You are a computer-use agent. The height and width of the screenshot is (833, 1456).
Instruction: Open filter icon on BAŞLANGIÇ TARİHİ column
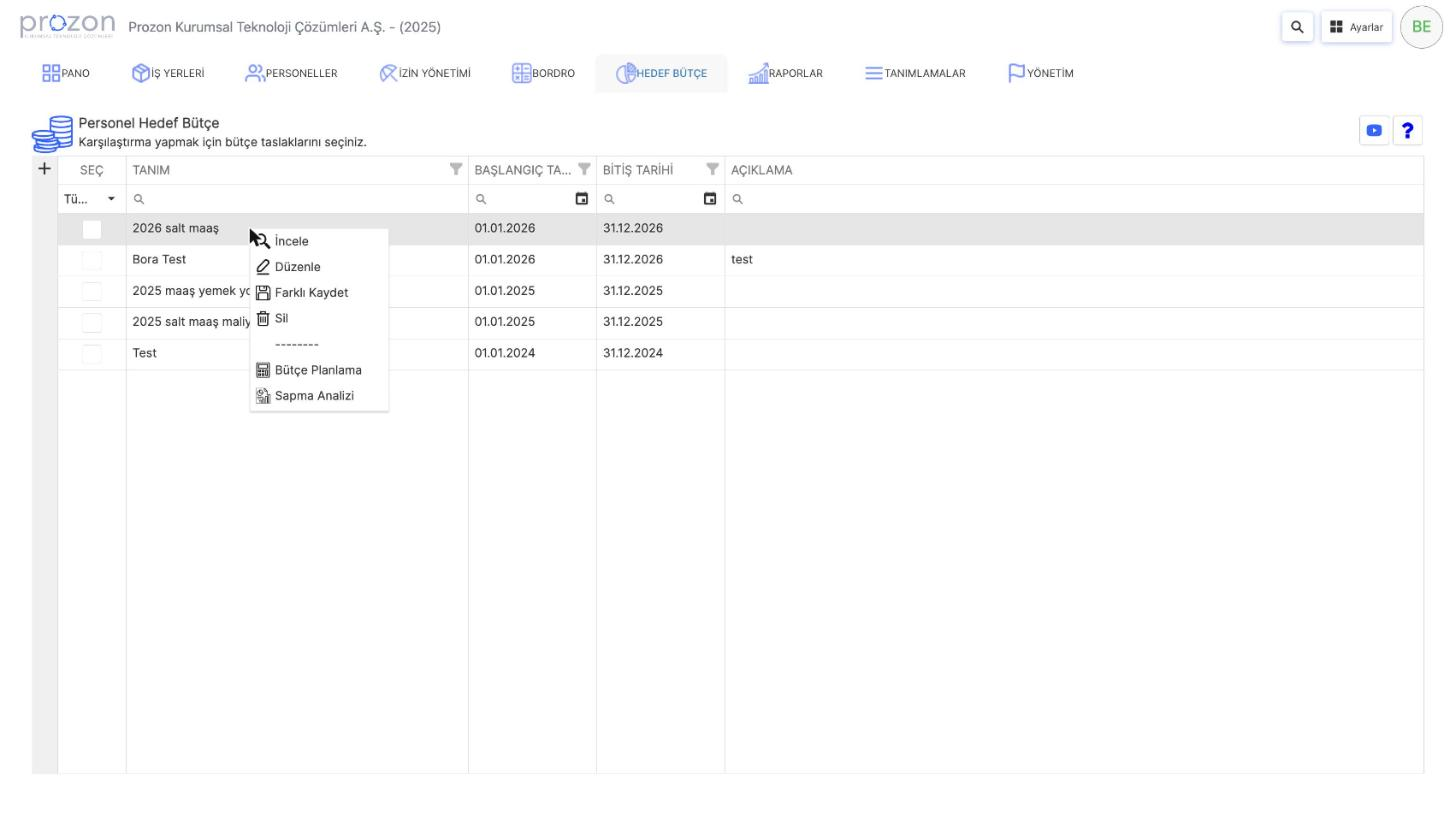point(584,169)
